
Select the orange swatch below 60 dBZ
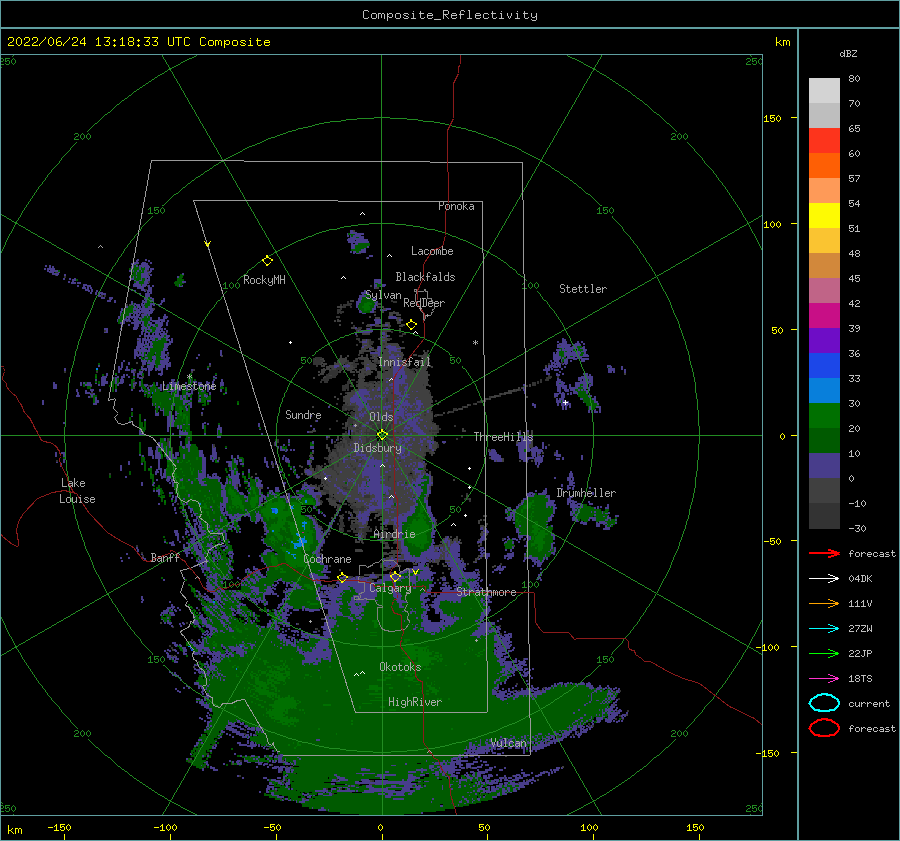tap(824, 165)
